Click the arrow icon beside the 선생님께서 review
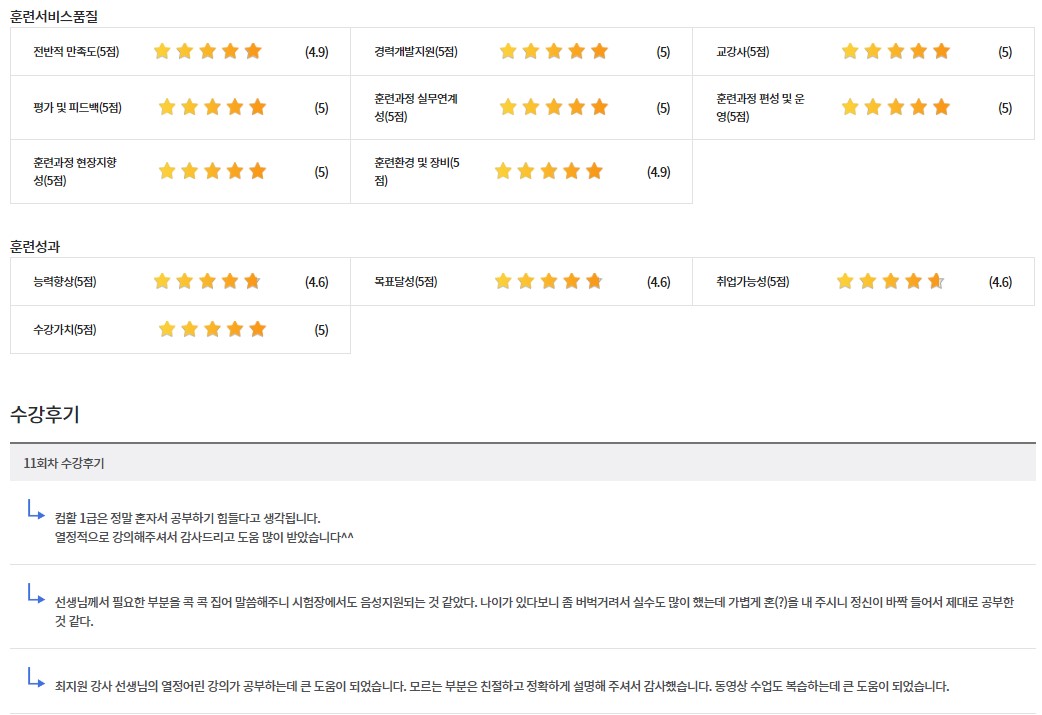Screen dimensions: 1042x715 pos(36,593)
